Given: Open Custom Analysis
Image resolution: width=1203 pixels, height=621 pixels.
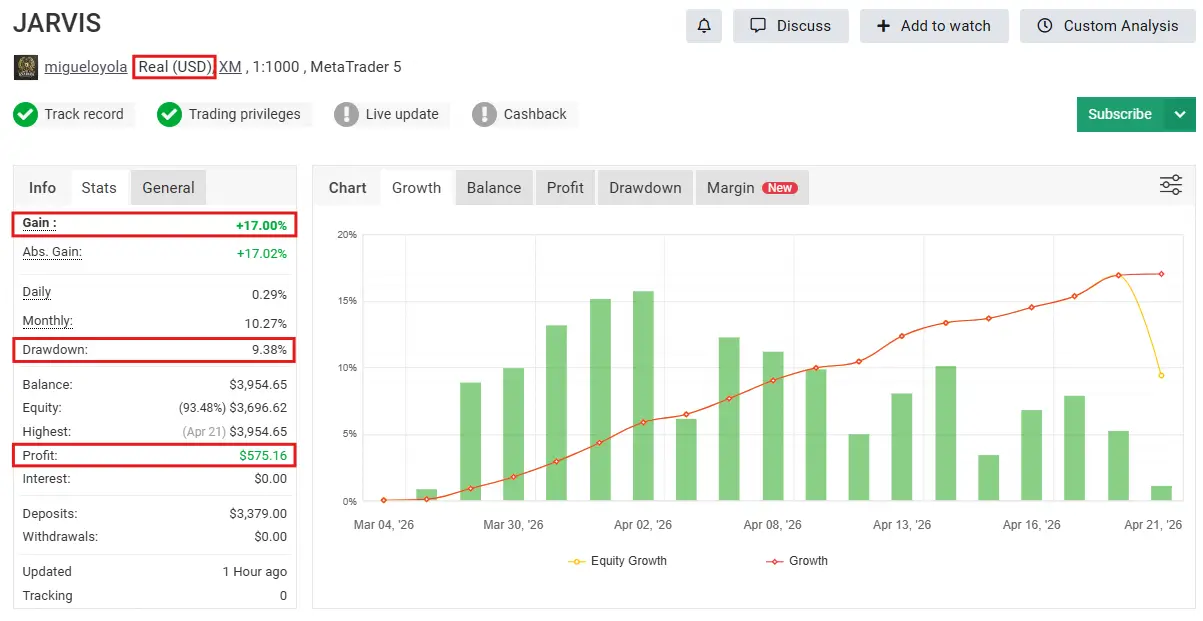Looking at the screenshot, I should click(x=1107, y=26).
